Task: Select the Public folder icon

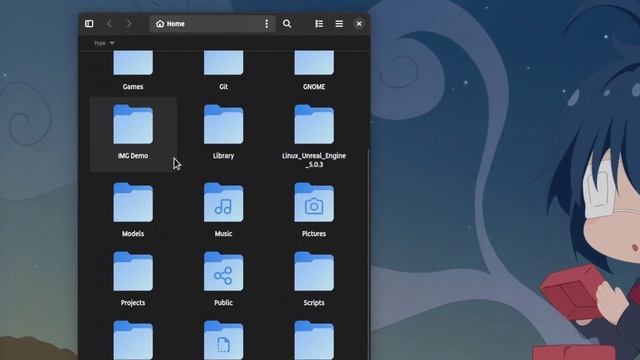Action: click(223, 271)
